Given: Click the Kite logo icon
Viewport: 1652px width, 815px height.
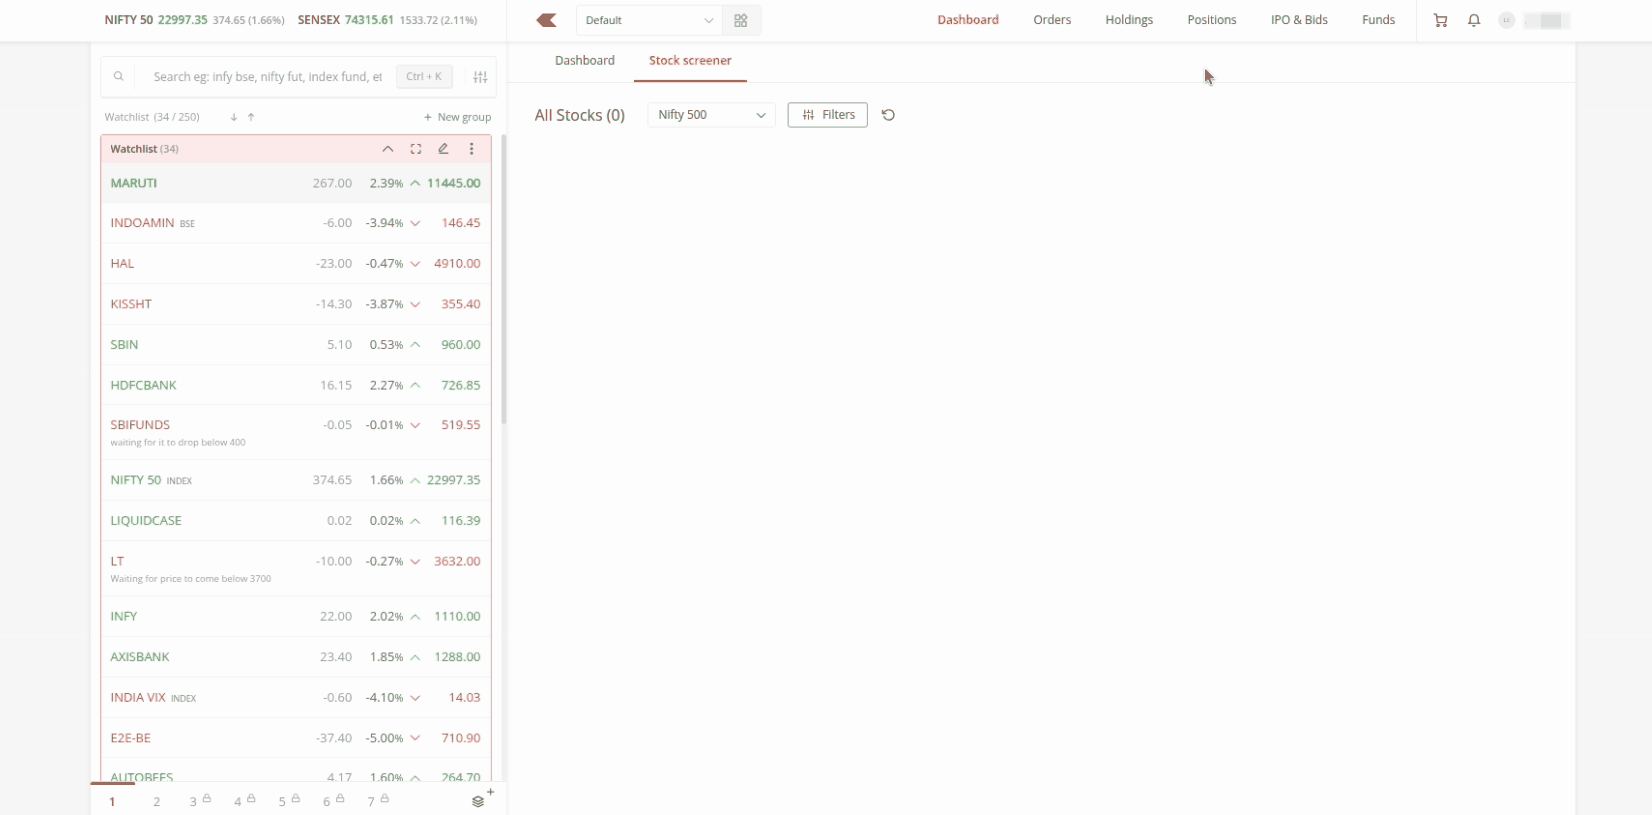Looking at the screenshot, I should click(546, 20).
